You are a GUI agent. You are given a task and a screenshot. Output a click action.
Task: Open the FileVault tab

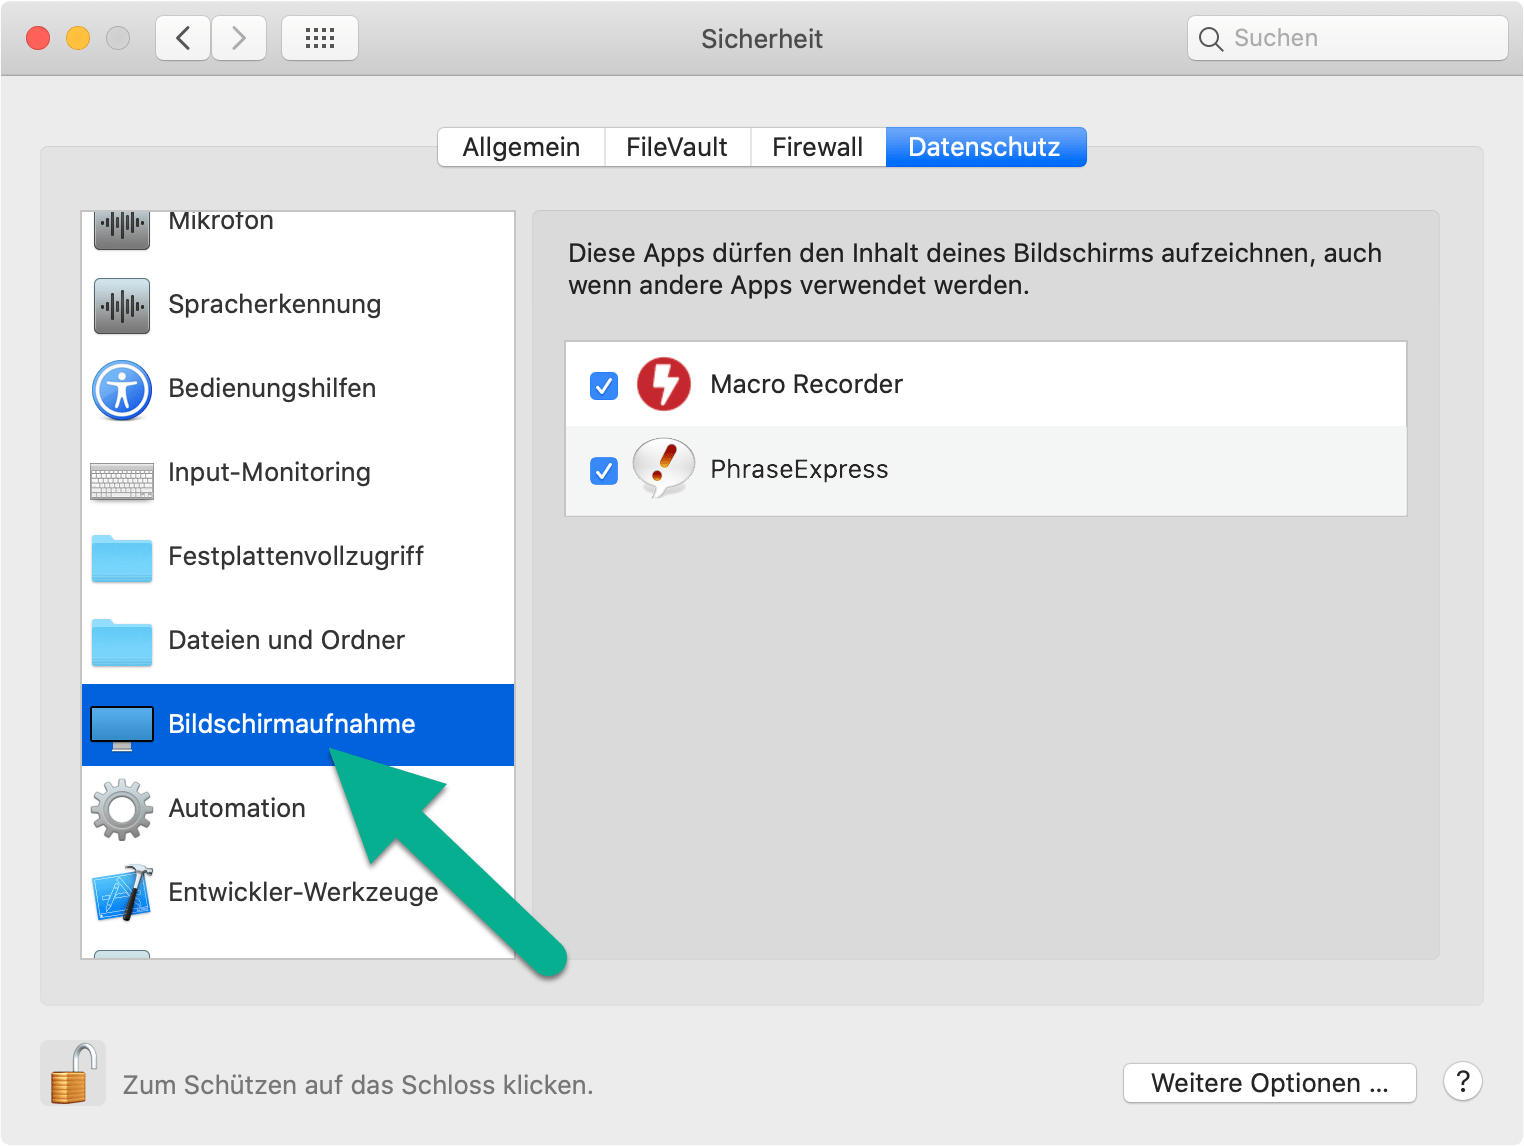point(677,147)
